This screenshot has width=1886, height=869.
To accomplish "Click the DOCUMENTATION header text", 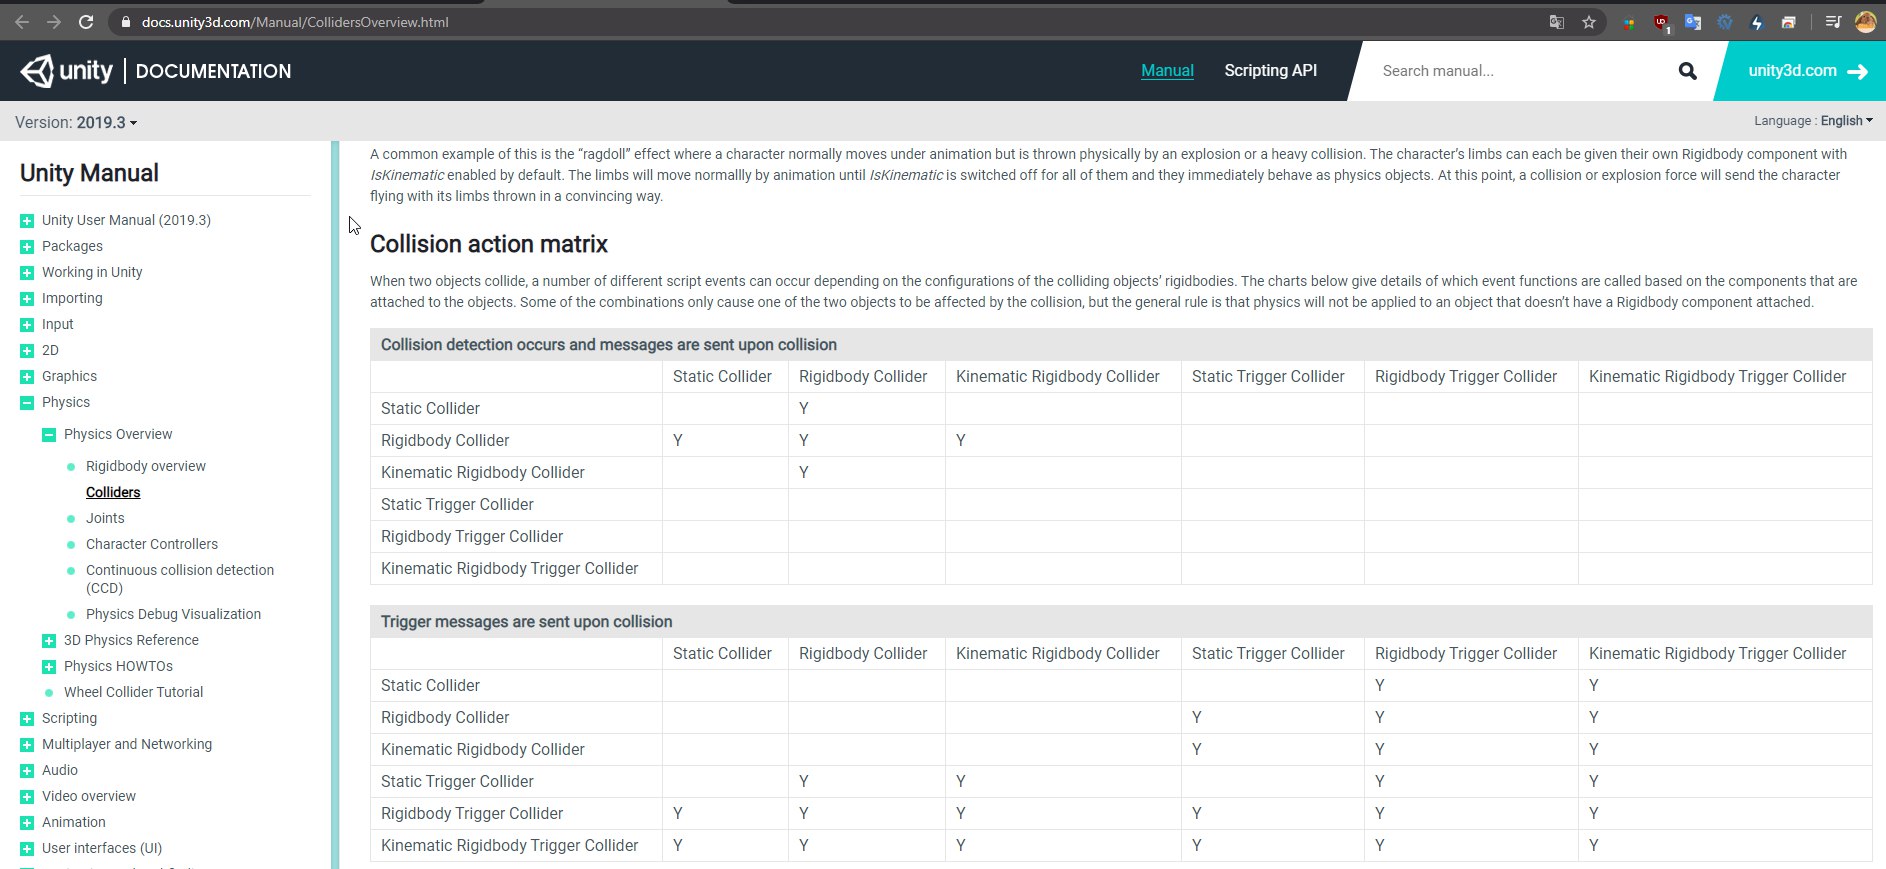I will 213,71.
